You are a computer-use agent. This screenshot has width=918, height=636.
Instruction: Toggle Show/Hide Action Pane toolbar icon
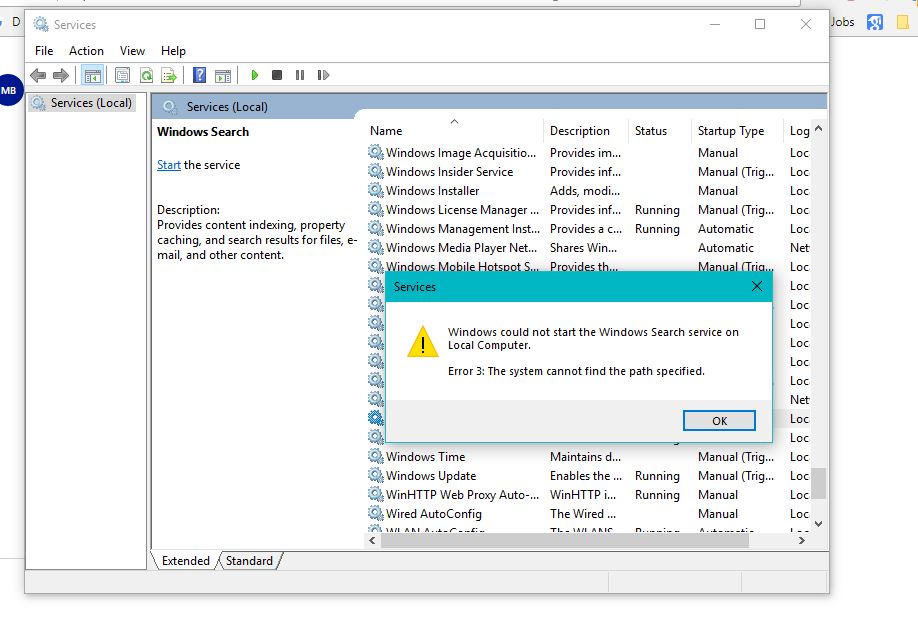(x=223, y=75)
